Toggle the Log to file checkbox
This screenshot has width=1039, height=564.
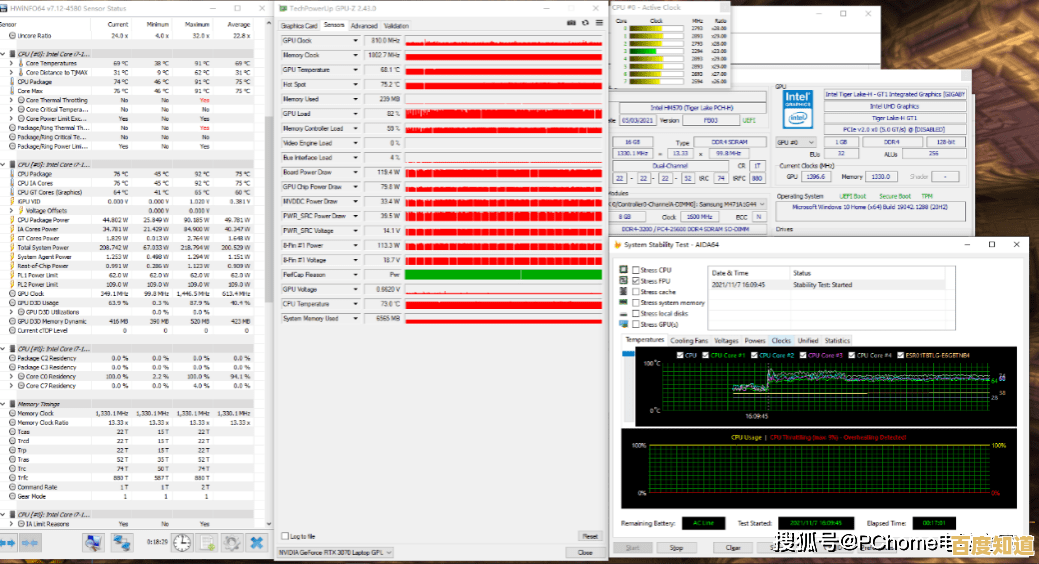tap(284, 536)
